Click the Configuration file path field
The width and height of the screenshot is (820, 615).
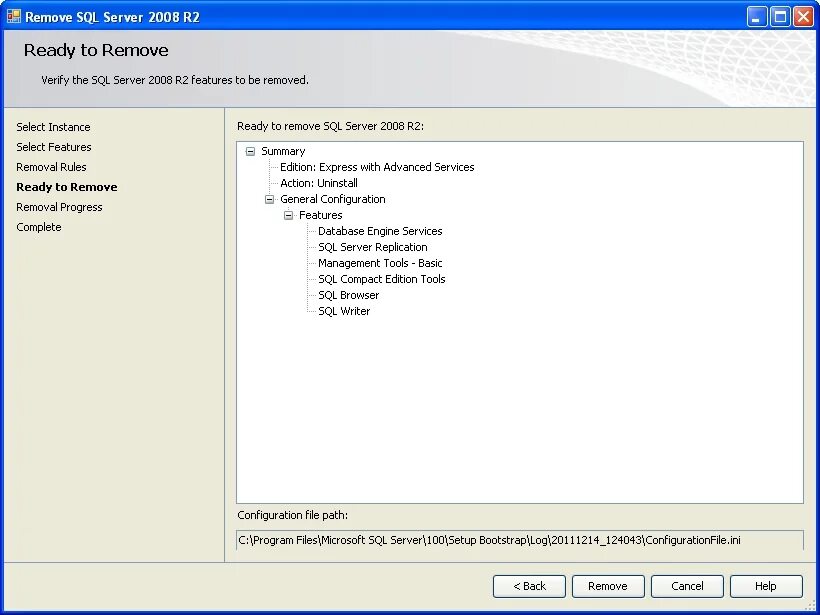520,540
